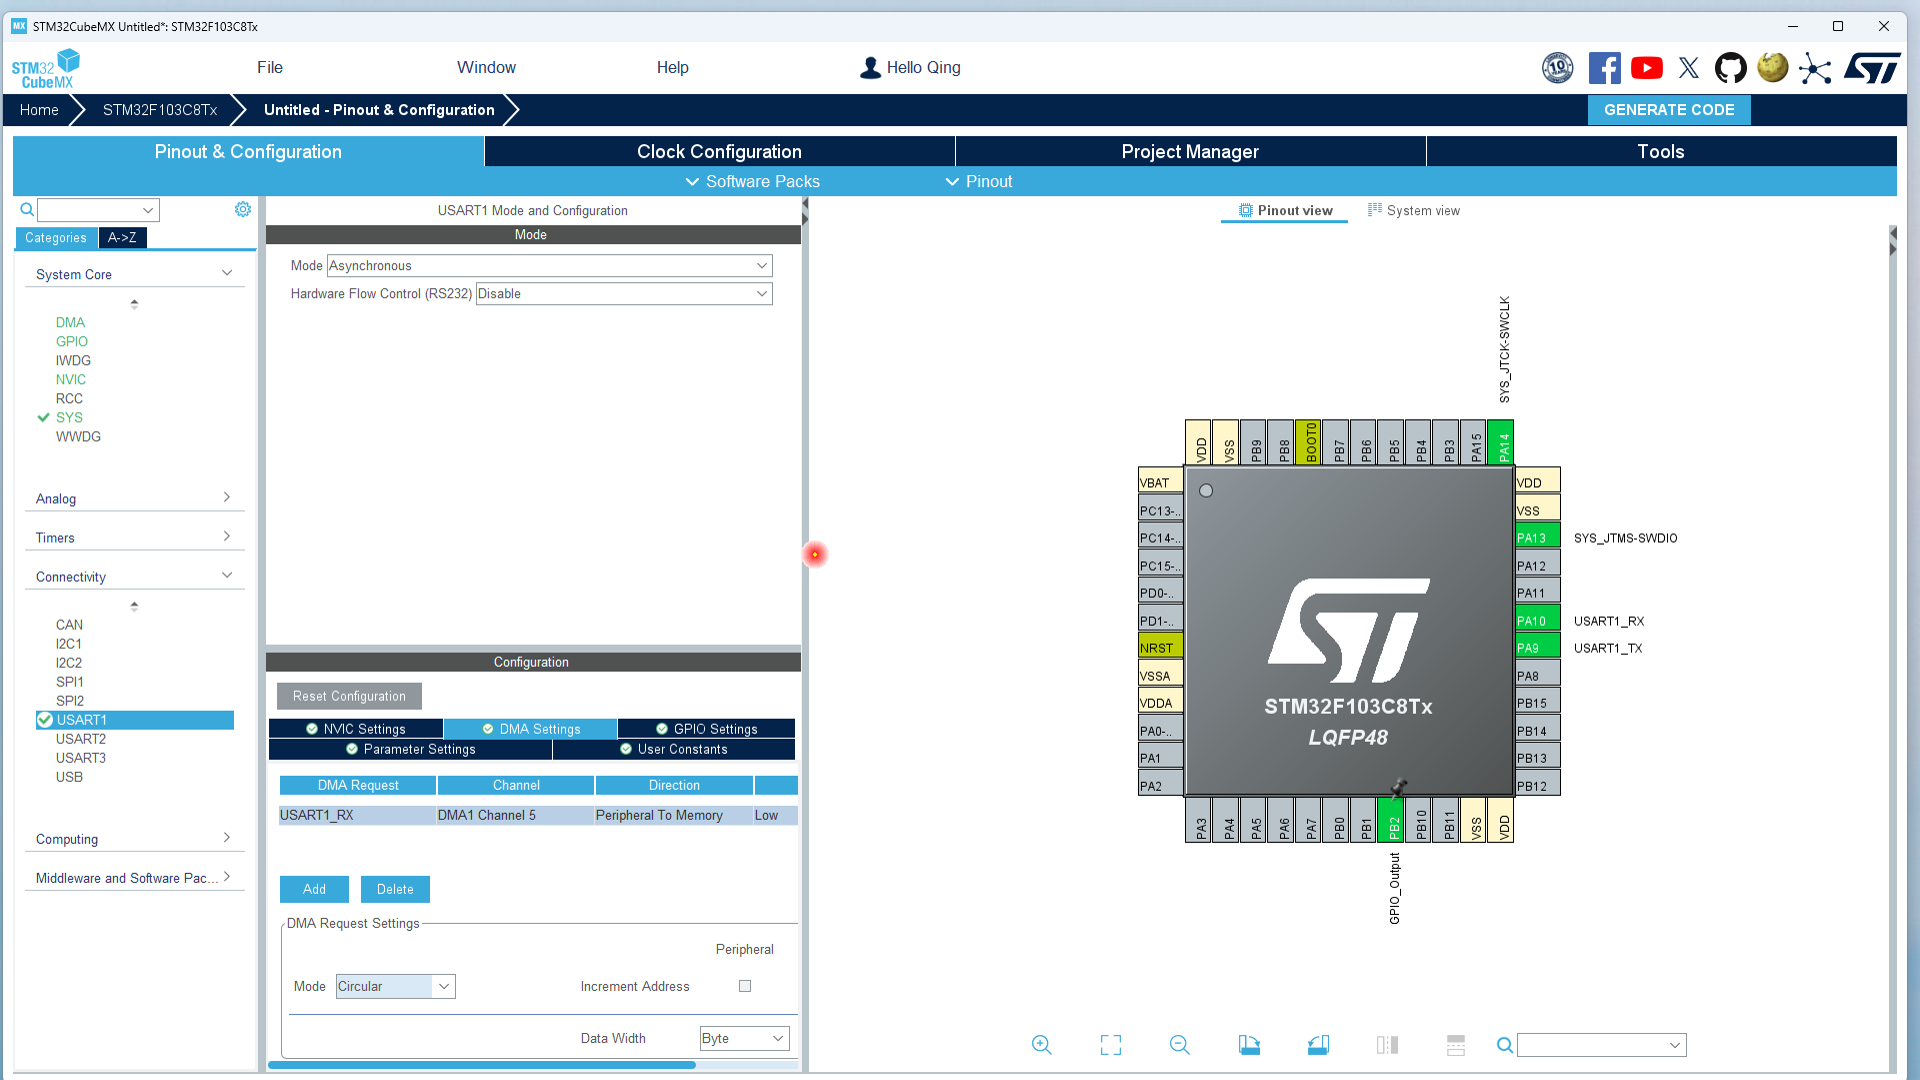Zoom out of the pinout view

(1179, 1045)
